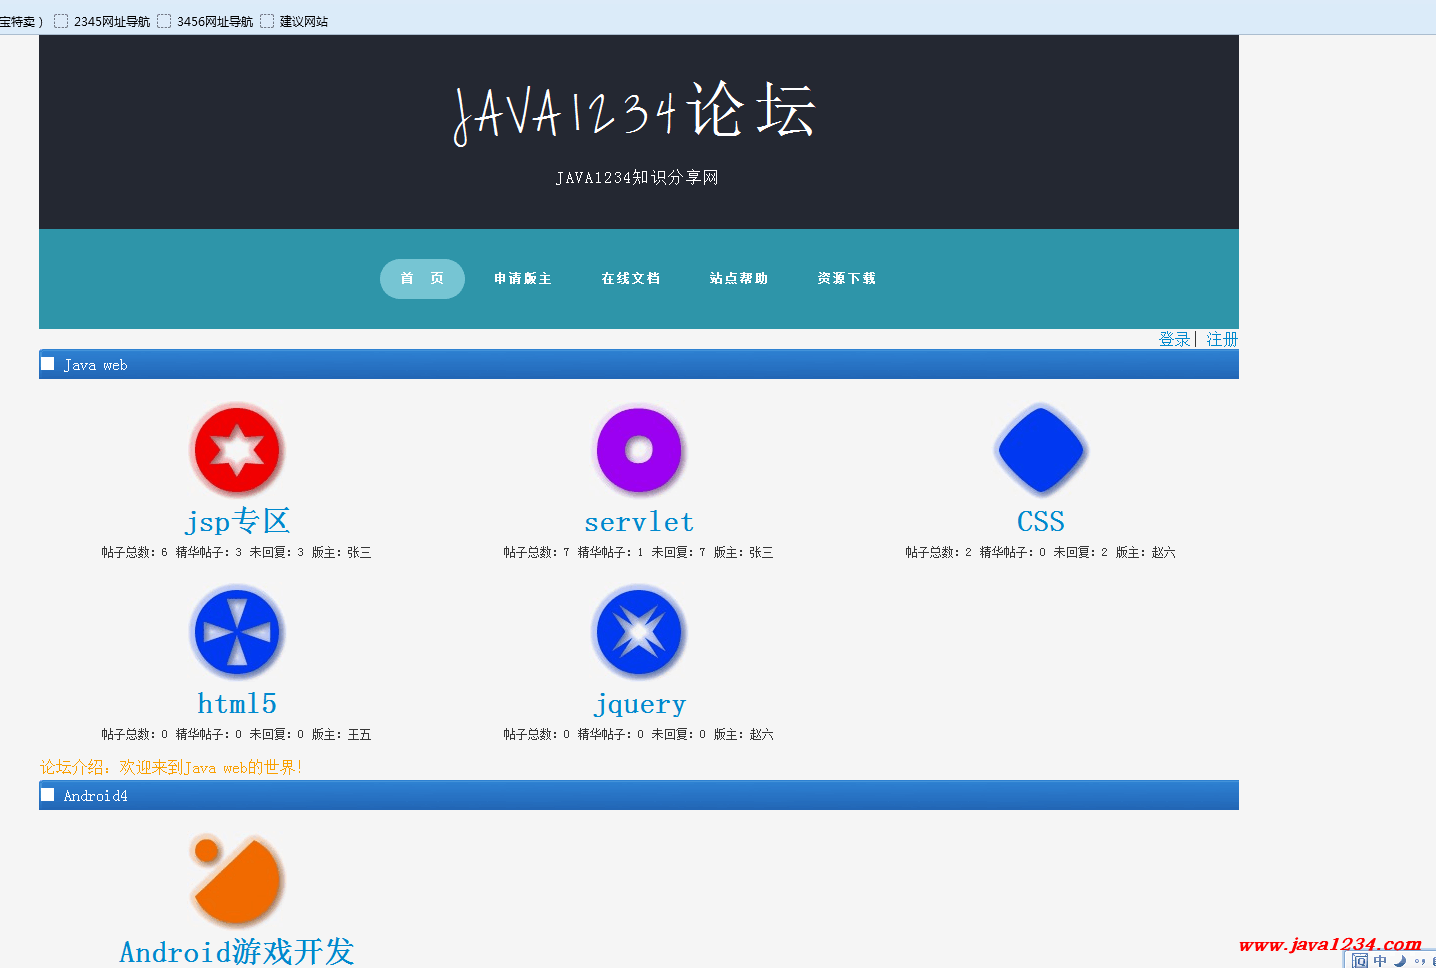
Task: Click the 建议网站 bookmark icon
Action: click(x=267, y=21)
